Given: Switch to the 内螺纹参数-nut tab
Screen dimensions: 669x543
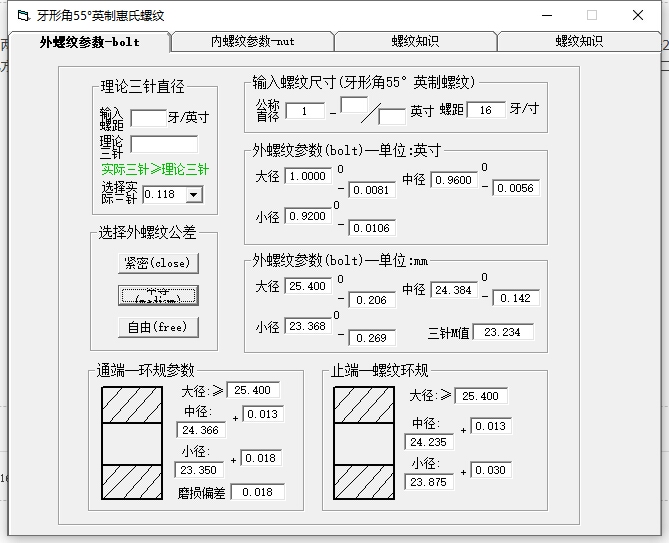Looking at the screenshot, I should [253, 41].
